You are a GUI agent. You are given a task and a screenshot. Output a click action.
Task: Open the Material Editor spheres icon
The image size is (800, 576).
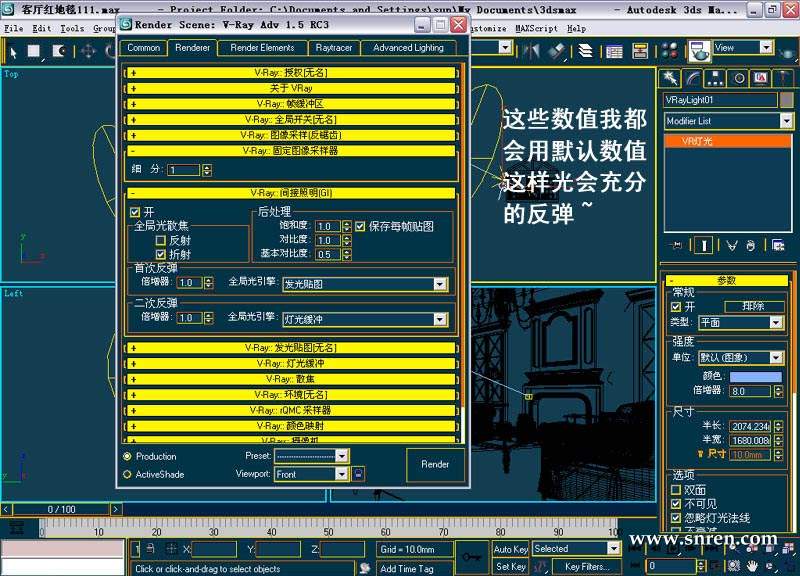click(669, 51)
